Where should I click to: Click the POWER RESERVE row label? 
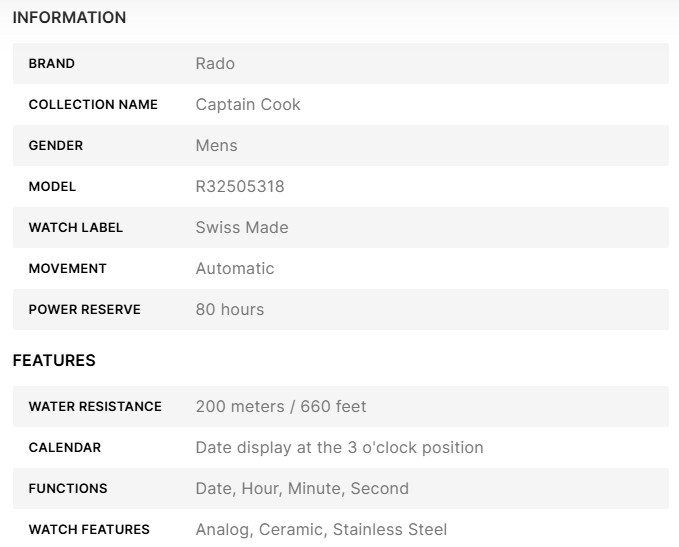(85, 310)
